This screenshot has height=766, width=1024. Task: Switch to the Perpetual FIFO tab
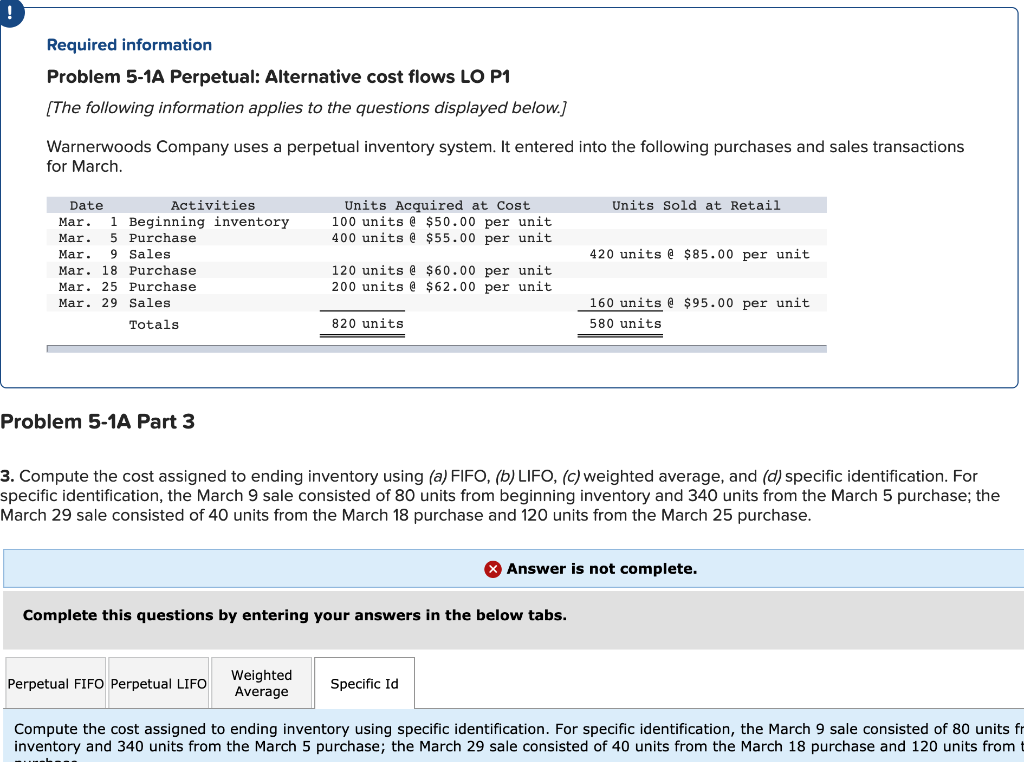pyautogui.click(x=55, y=683)
